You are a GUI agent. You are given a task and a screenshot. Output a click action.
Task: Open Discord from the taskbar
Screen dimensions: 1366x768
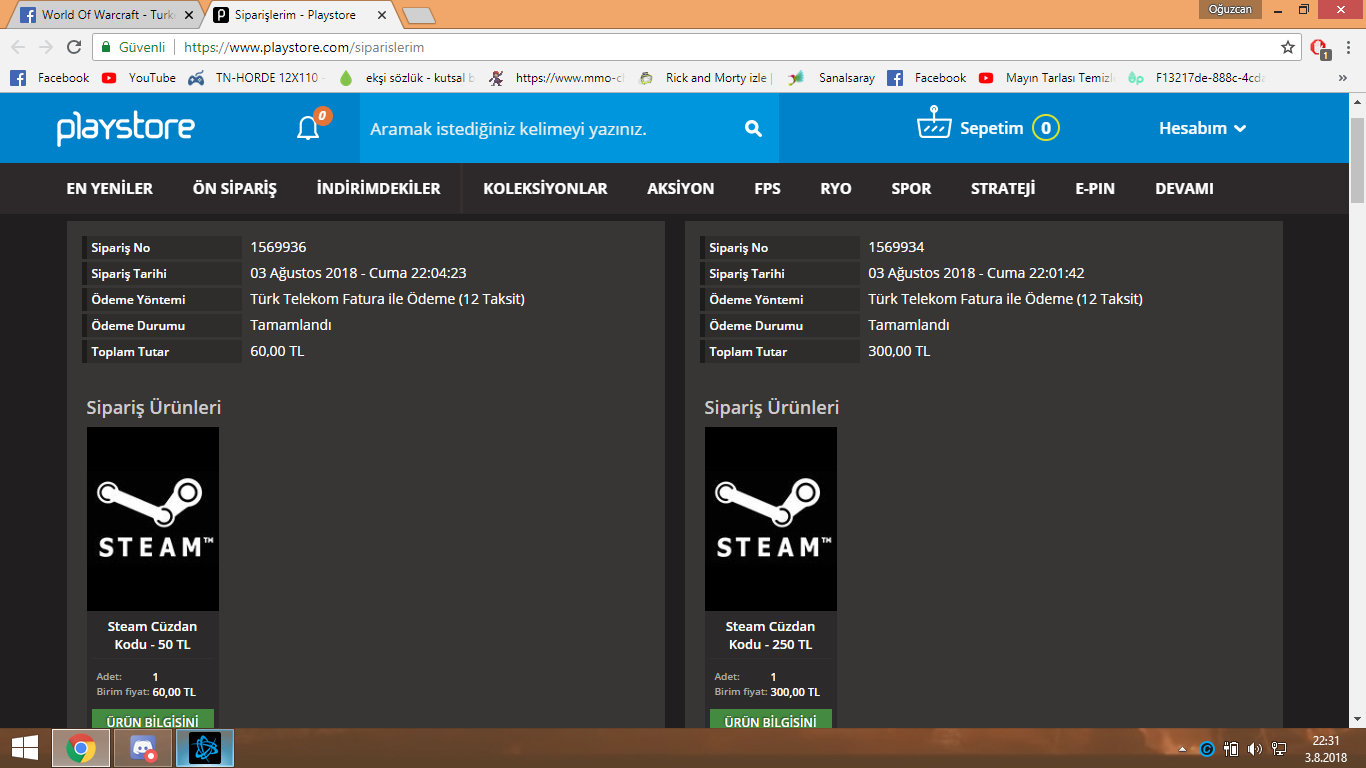[143, 748]
